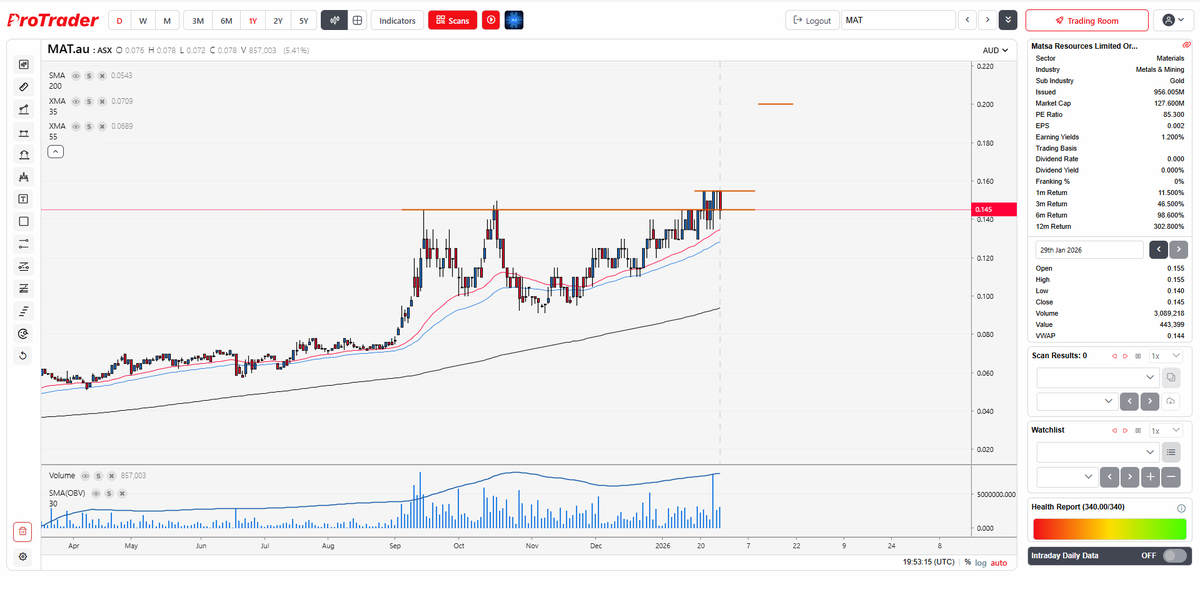Set chart range to 6M

pyautogui.click(x=225, y=20)
